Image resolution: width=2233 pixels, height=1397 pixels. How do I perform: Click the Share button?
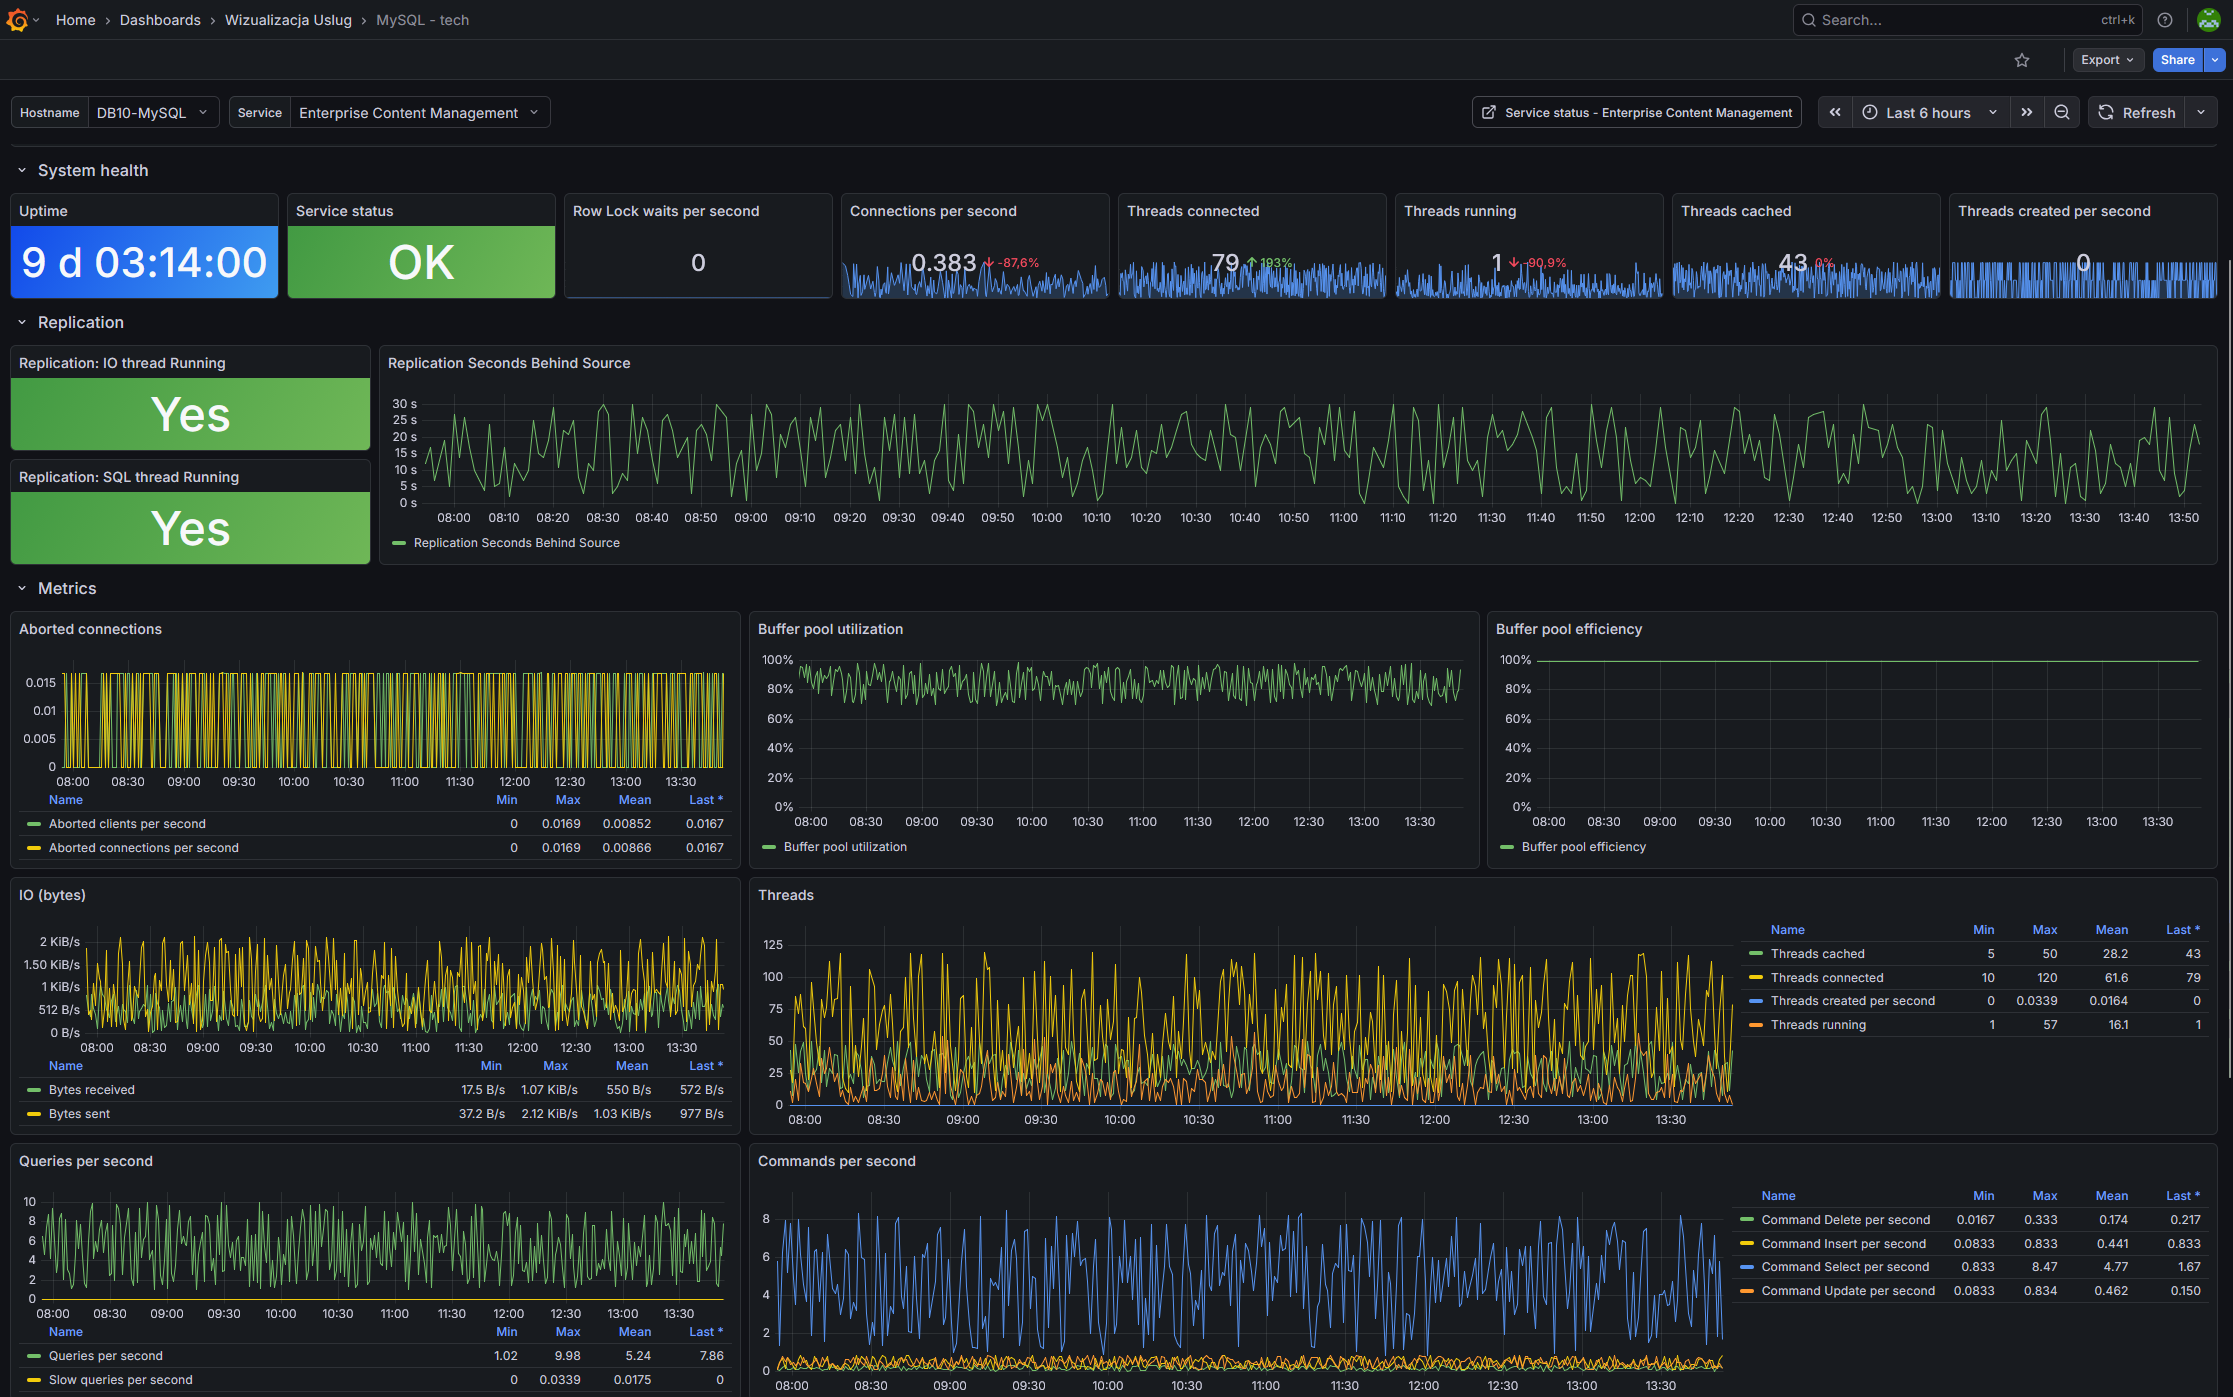2177,60
